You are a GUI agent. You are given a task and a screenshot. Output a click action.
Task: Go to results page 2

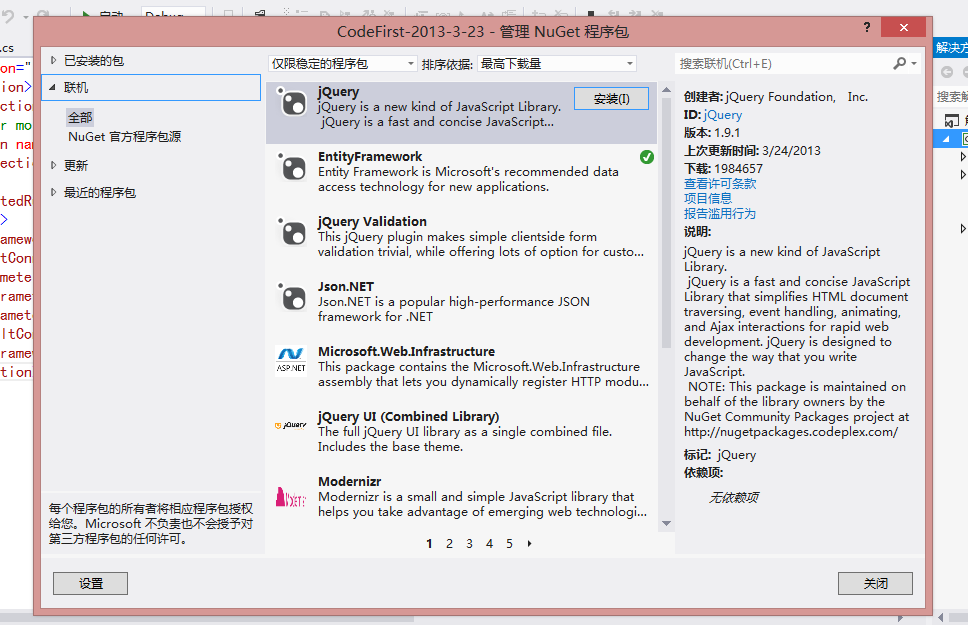click(449, 543)
